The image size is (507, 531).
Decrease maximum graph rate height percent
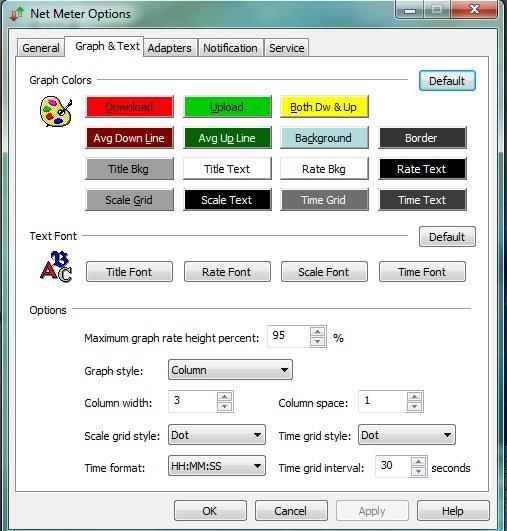coord(318,342)
